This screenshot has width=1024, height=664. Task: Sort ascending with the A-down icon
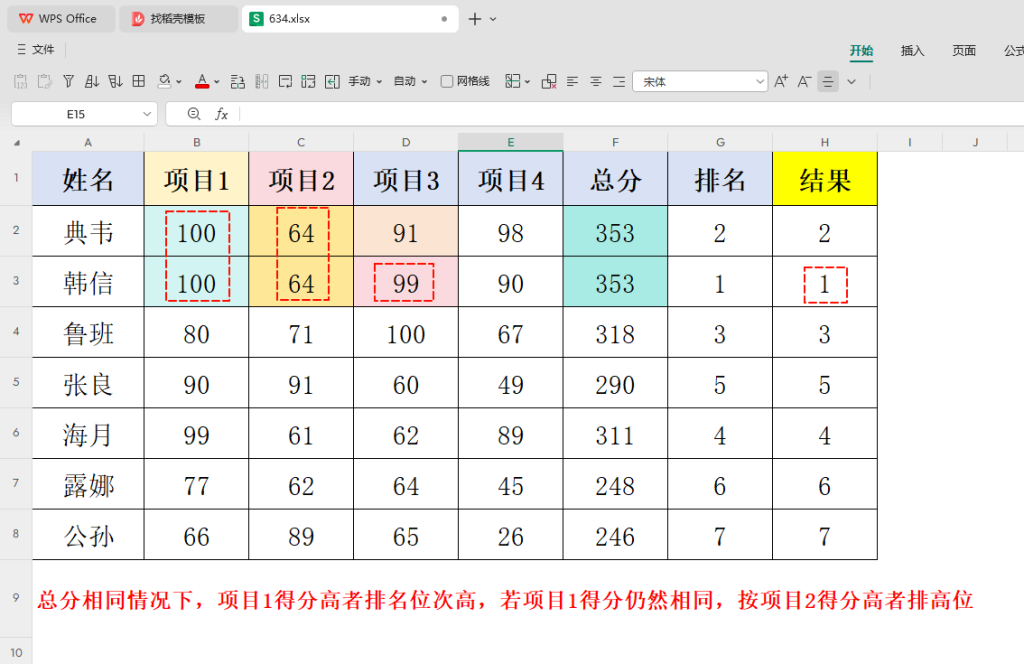coord(92,82)
